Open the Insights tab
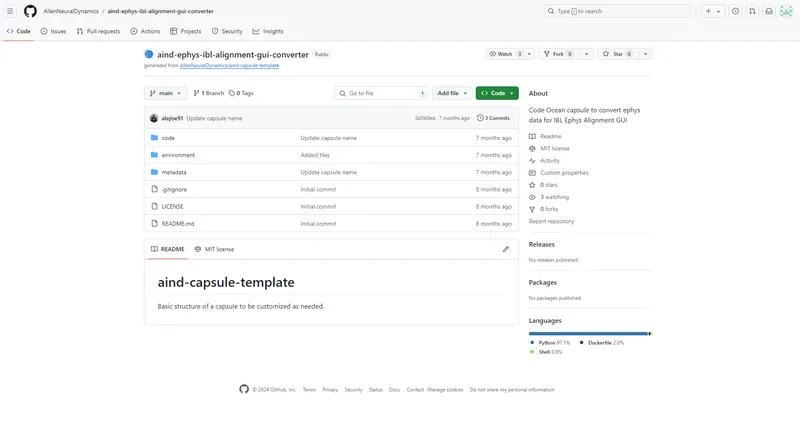Screen dimensions: 800x446 268,31
